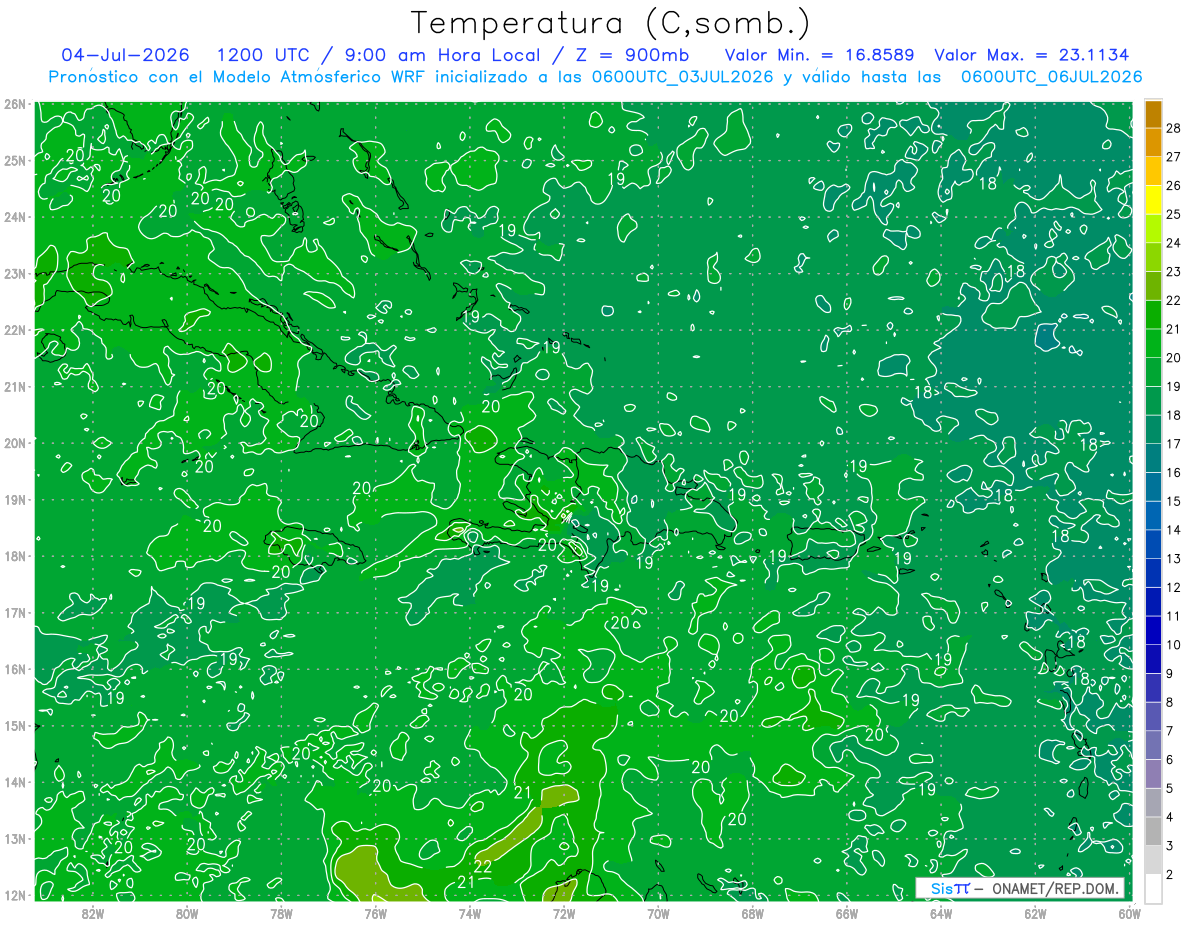
Task: Click the color scale label "10"
Action: click(1173, 644)
